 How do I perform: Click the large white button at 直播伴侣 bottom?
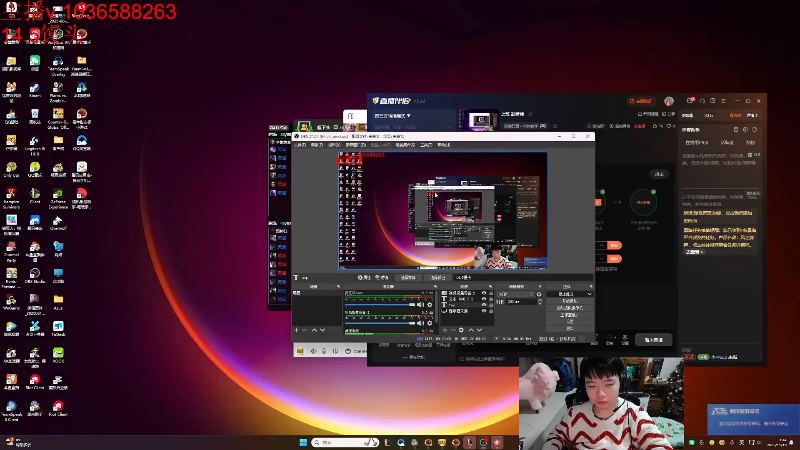point(654,340)
